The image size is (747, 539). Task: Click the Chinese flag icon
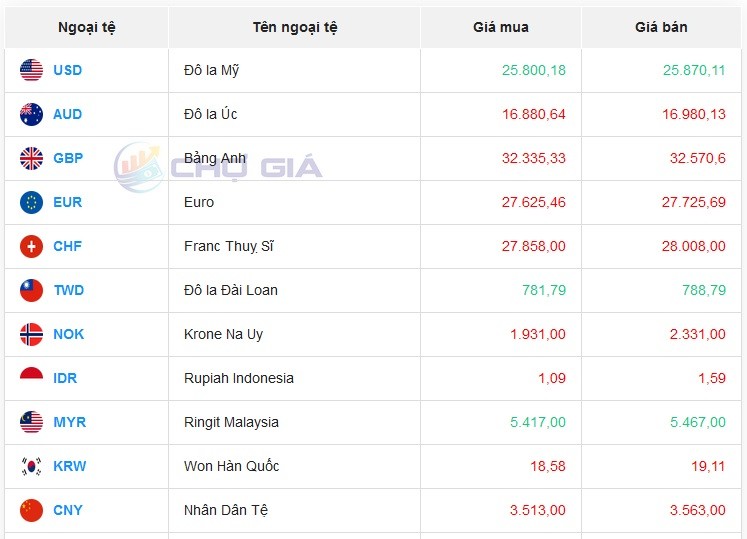tap(31, 510)
